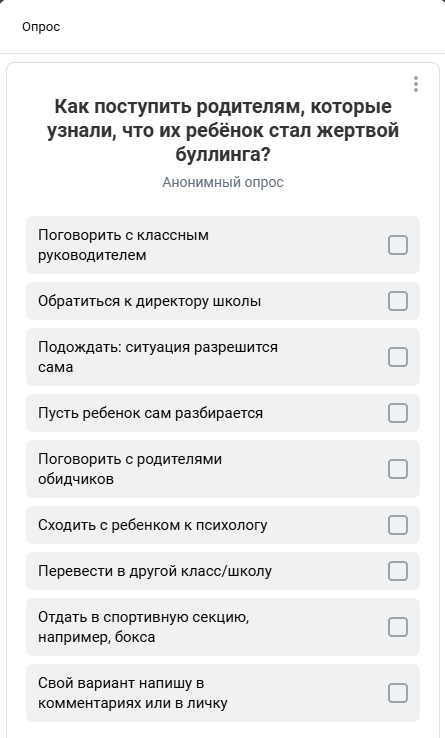Screen dimensions: 445x738
Task: Click the 'Анонимный опрос' subtitle text
Action: pos(223,182)
